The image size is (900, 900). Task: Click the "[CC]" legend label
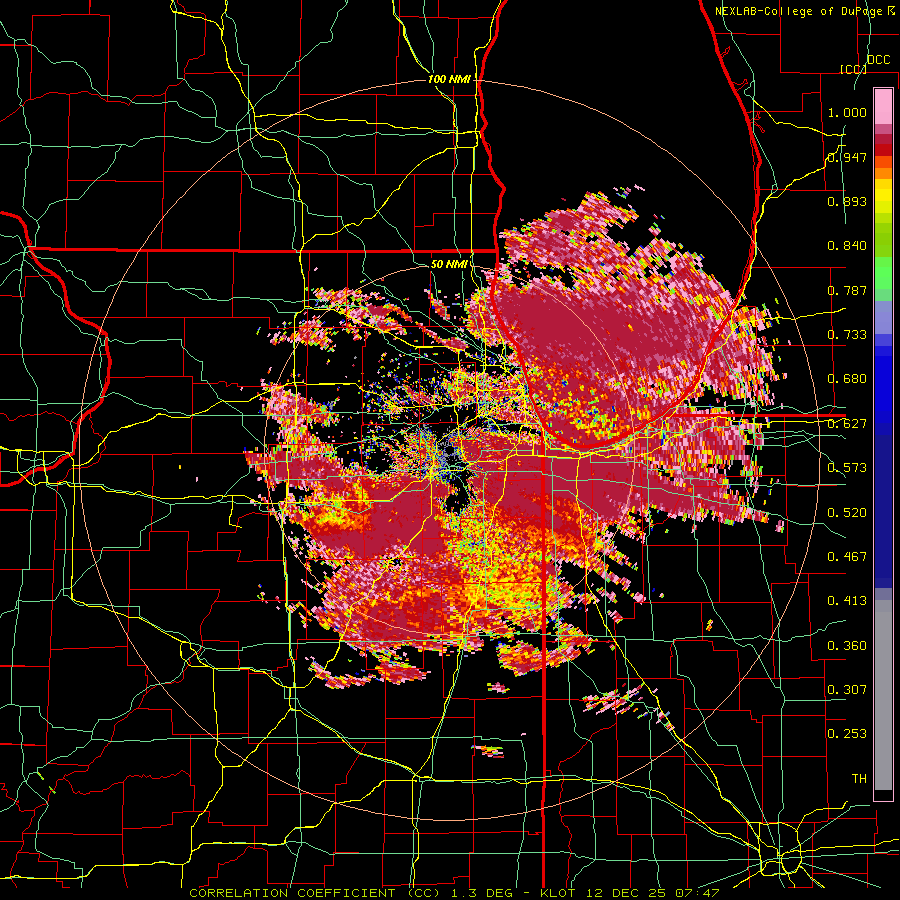(x=853, y=69)
